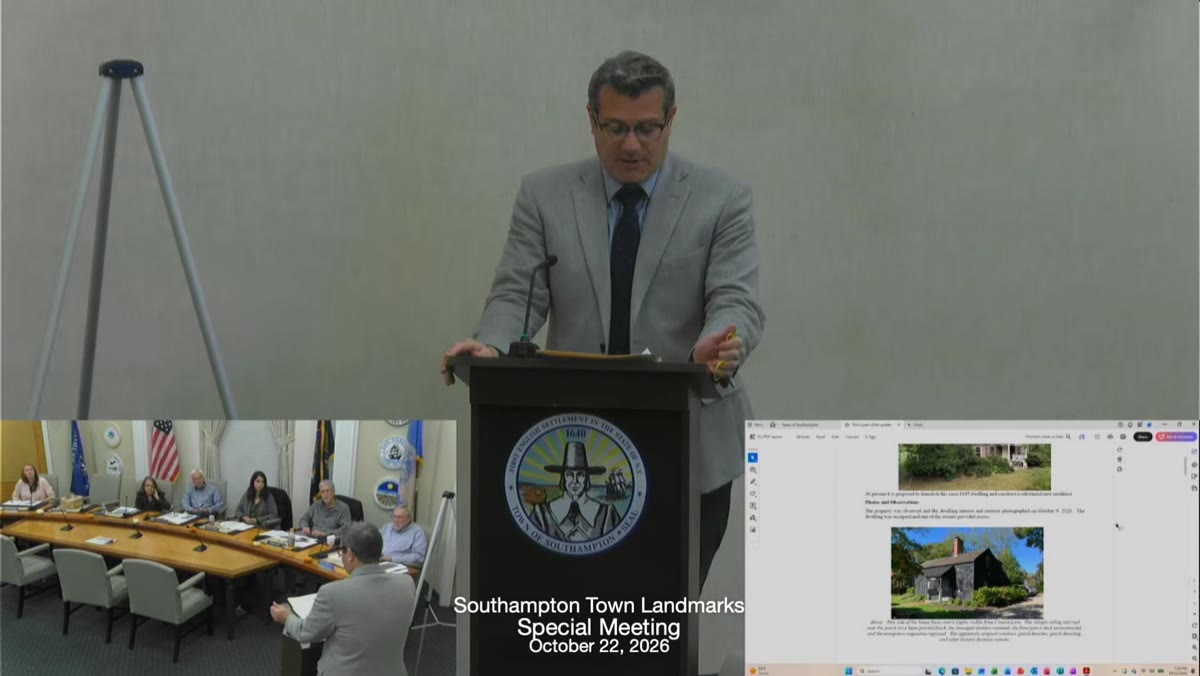Select the second open PDF document tab

872,425
